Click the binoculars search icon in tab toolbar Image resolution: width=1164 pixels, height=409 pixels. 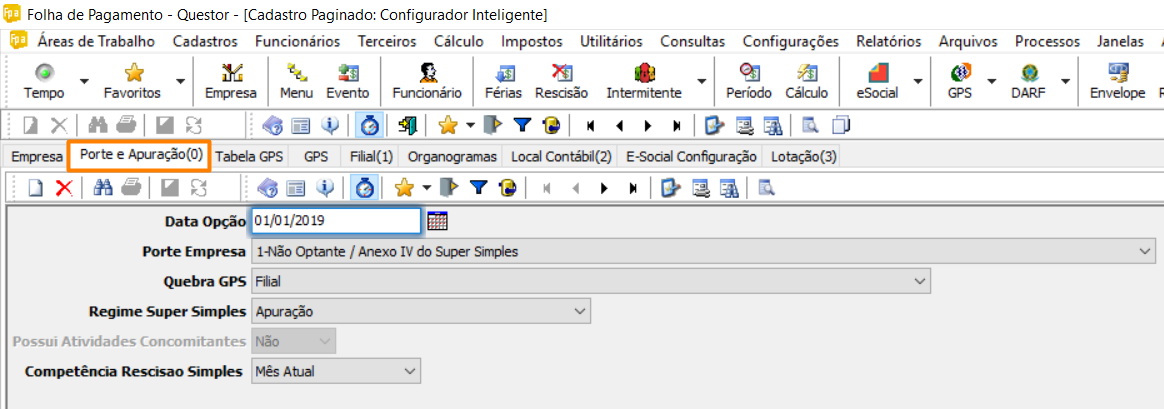tap(102, 188)
